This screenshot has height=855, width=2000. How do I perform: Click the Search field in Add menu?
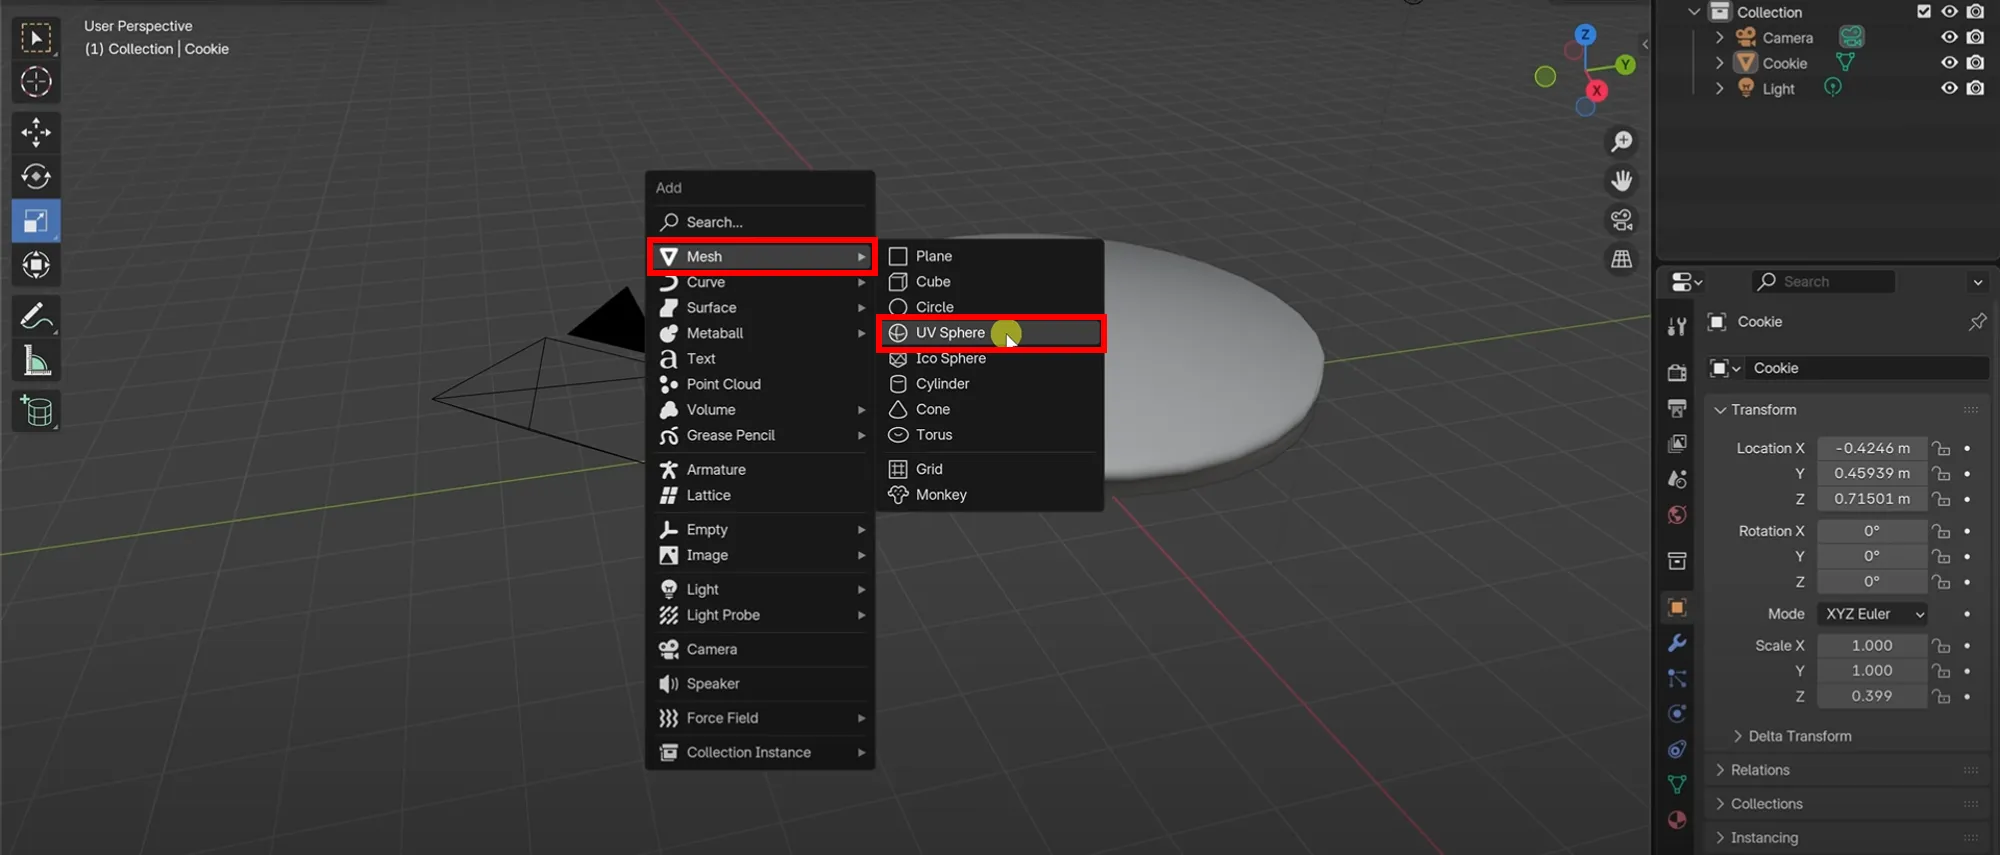(x=760, y=222)
